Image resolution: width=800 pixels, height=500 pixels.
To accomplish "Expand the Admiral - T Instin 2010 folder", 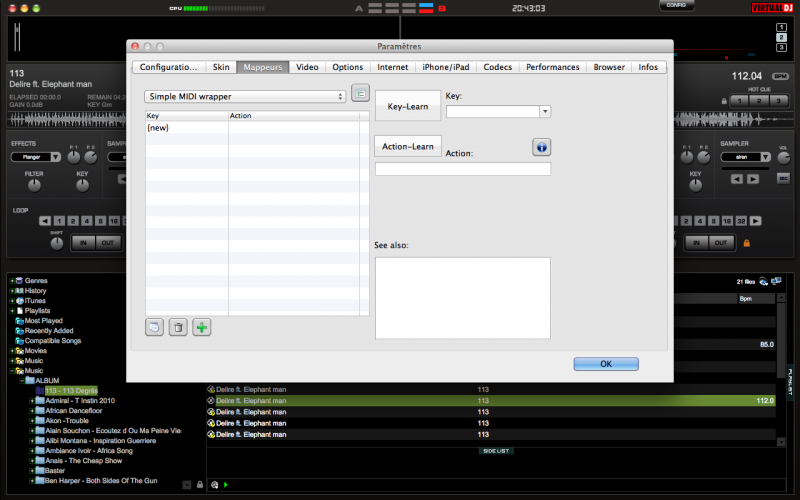I will [32, 401].
